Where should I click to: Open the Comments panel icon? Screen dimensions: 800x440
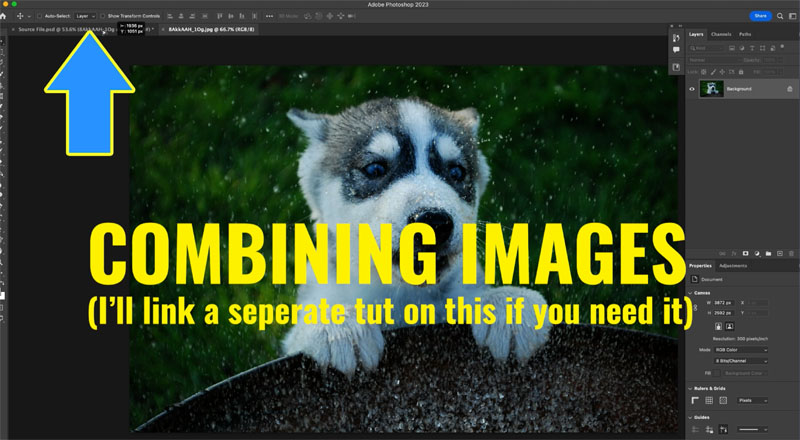(676, 50)
